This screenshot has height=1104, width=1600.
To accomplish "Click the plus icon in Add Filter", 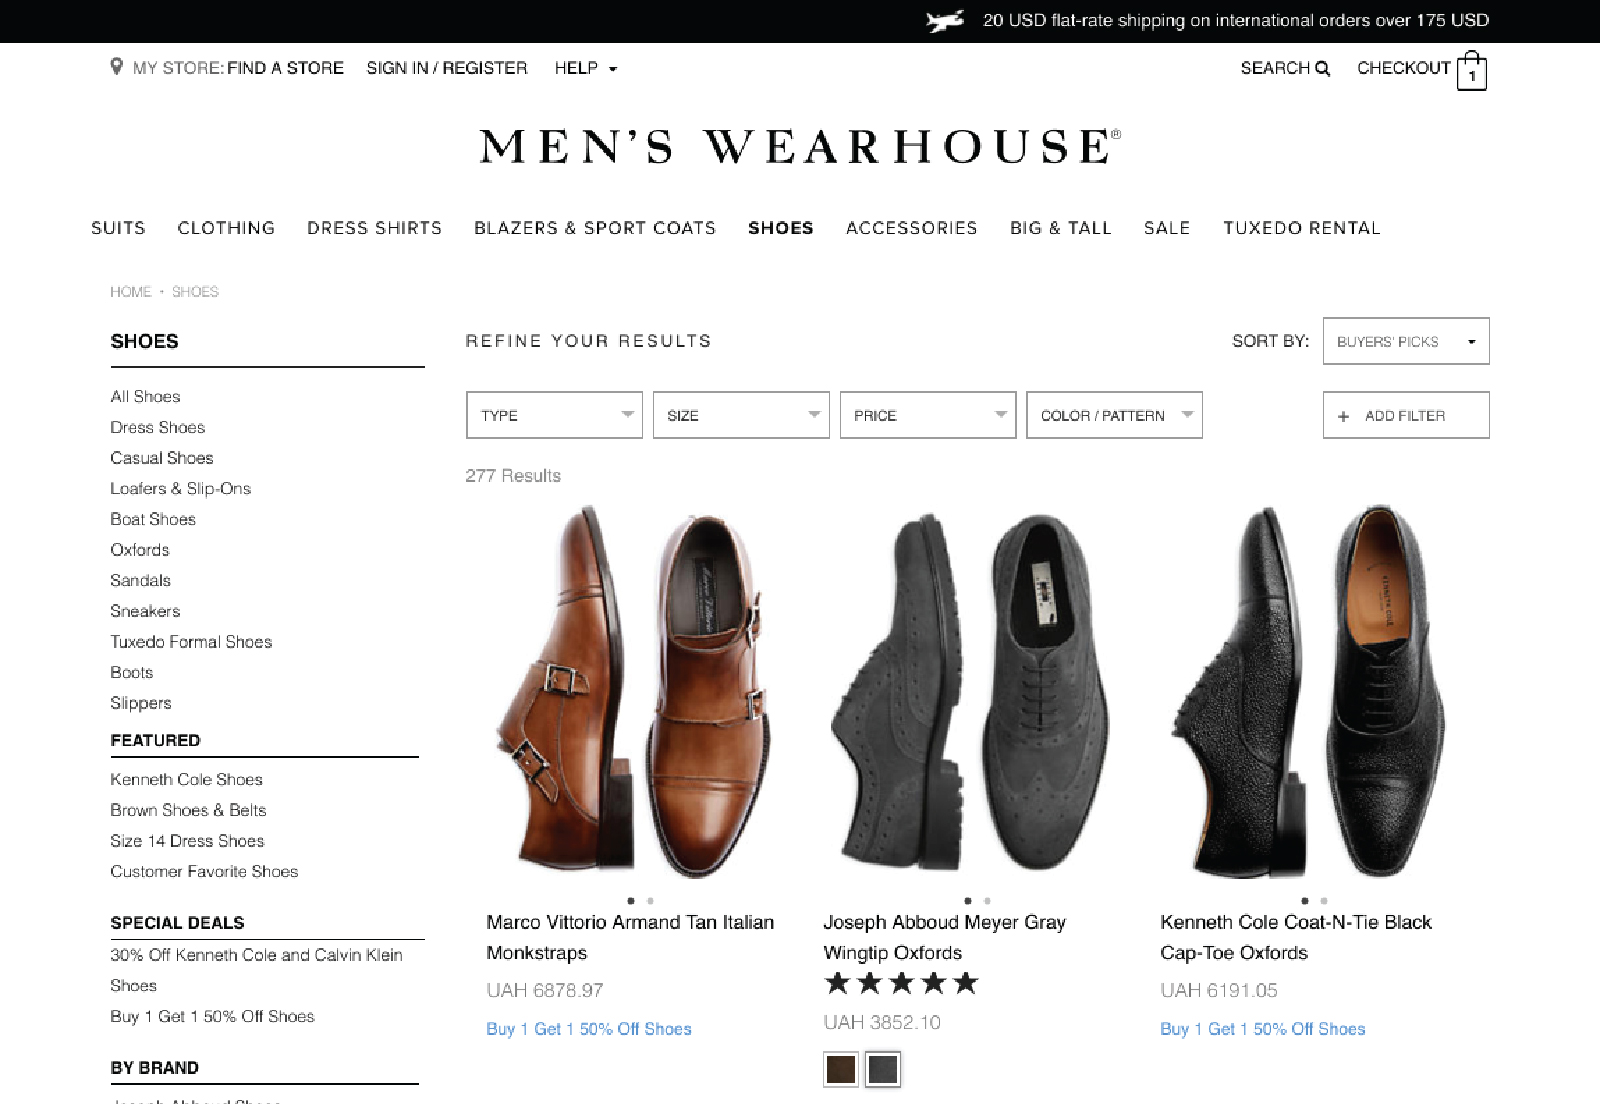I will tap(1344, 416).
